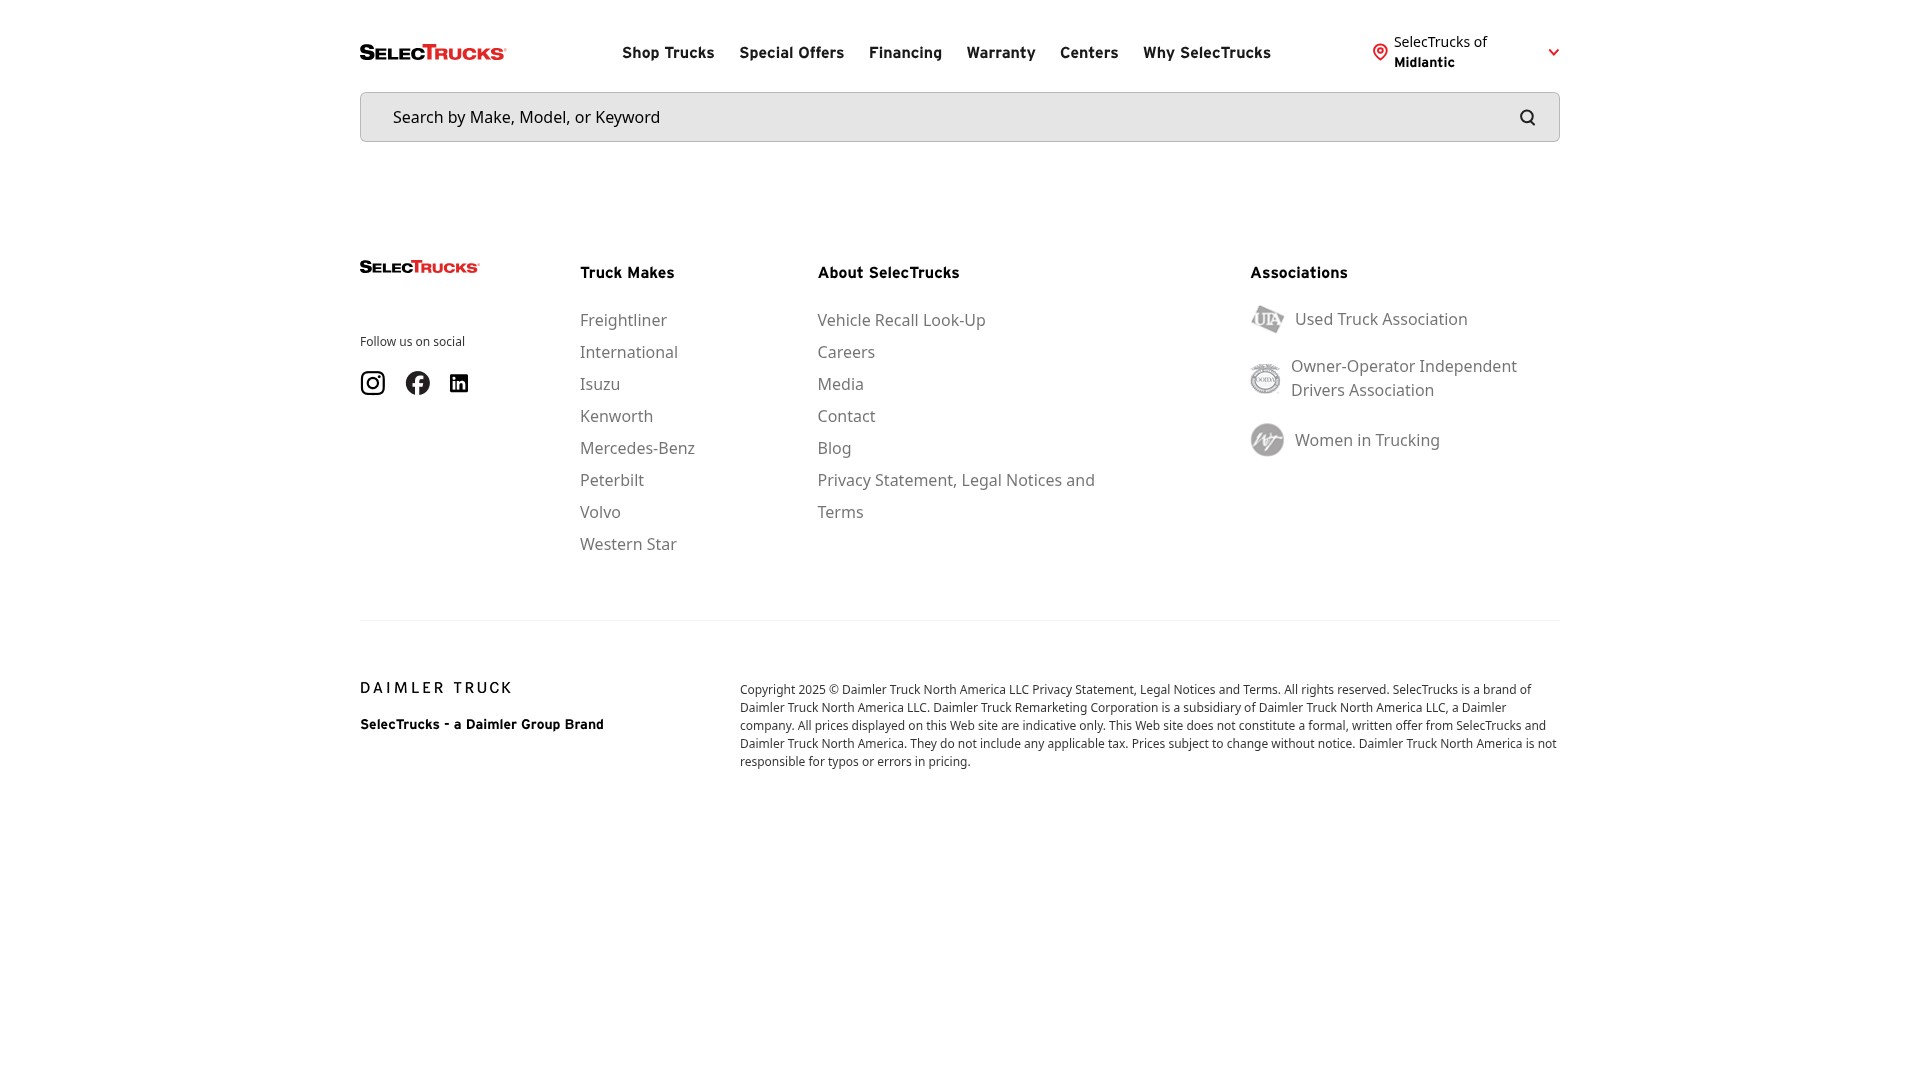Open the Mercedes-Benz make link
The width and height of the screenshot is (1920, 1080).
637,448
